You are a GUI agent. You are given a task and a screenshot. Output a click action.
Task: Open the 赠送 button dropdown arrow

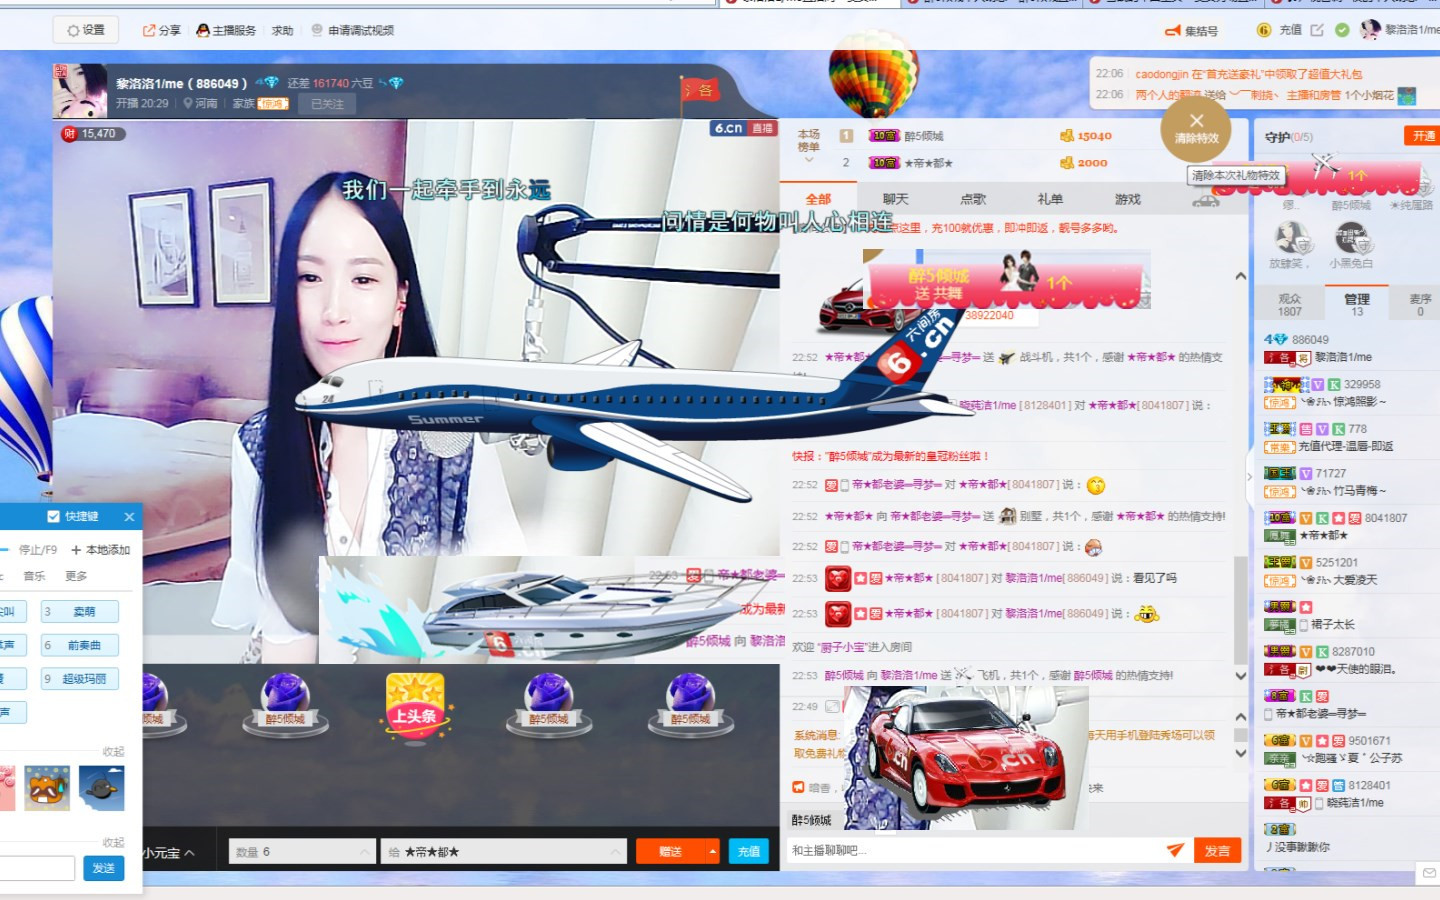tap(712, 852)
